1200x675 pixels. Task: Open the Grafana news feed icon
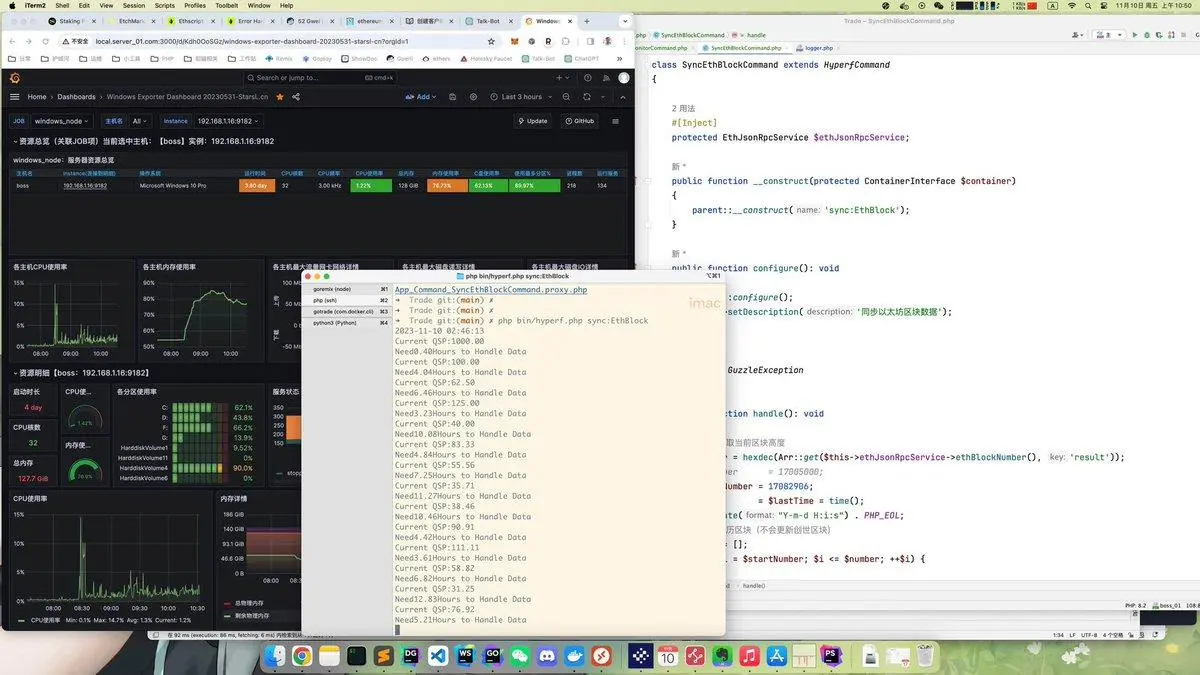pyautogui.click(x=606, y=77)
